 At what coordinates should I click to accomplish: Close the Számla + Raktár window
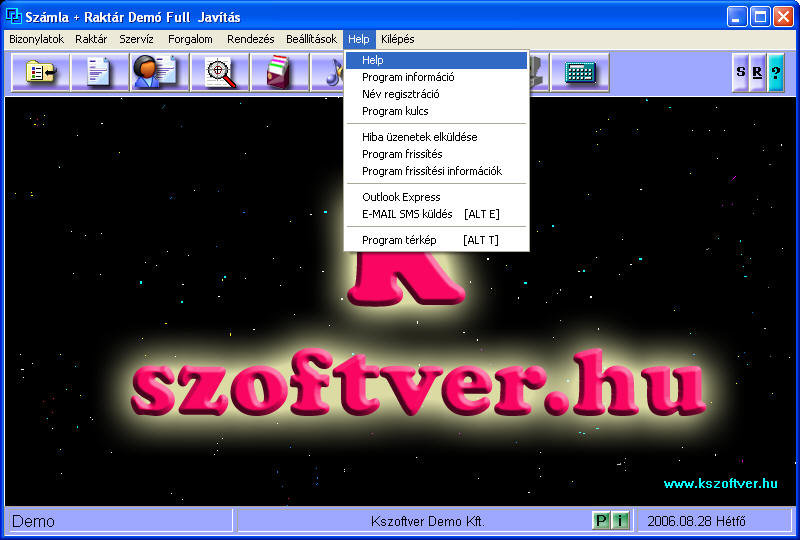(x=783, y=17)
